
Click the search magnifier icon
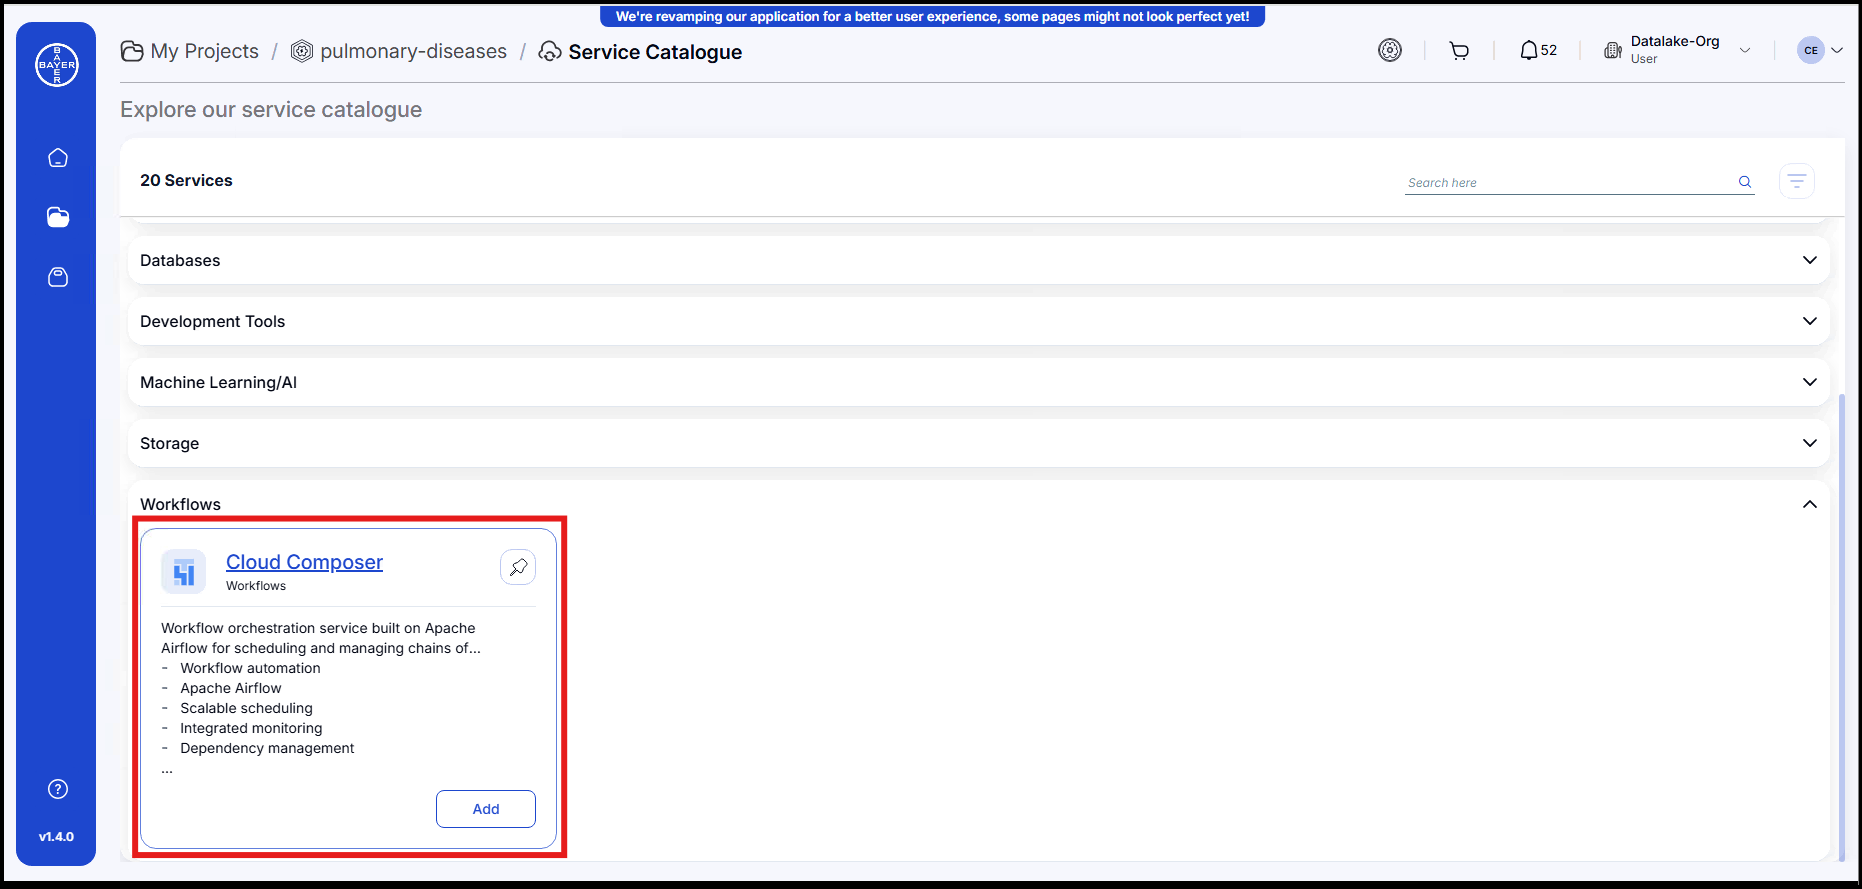1745,182
